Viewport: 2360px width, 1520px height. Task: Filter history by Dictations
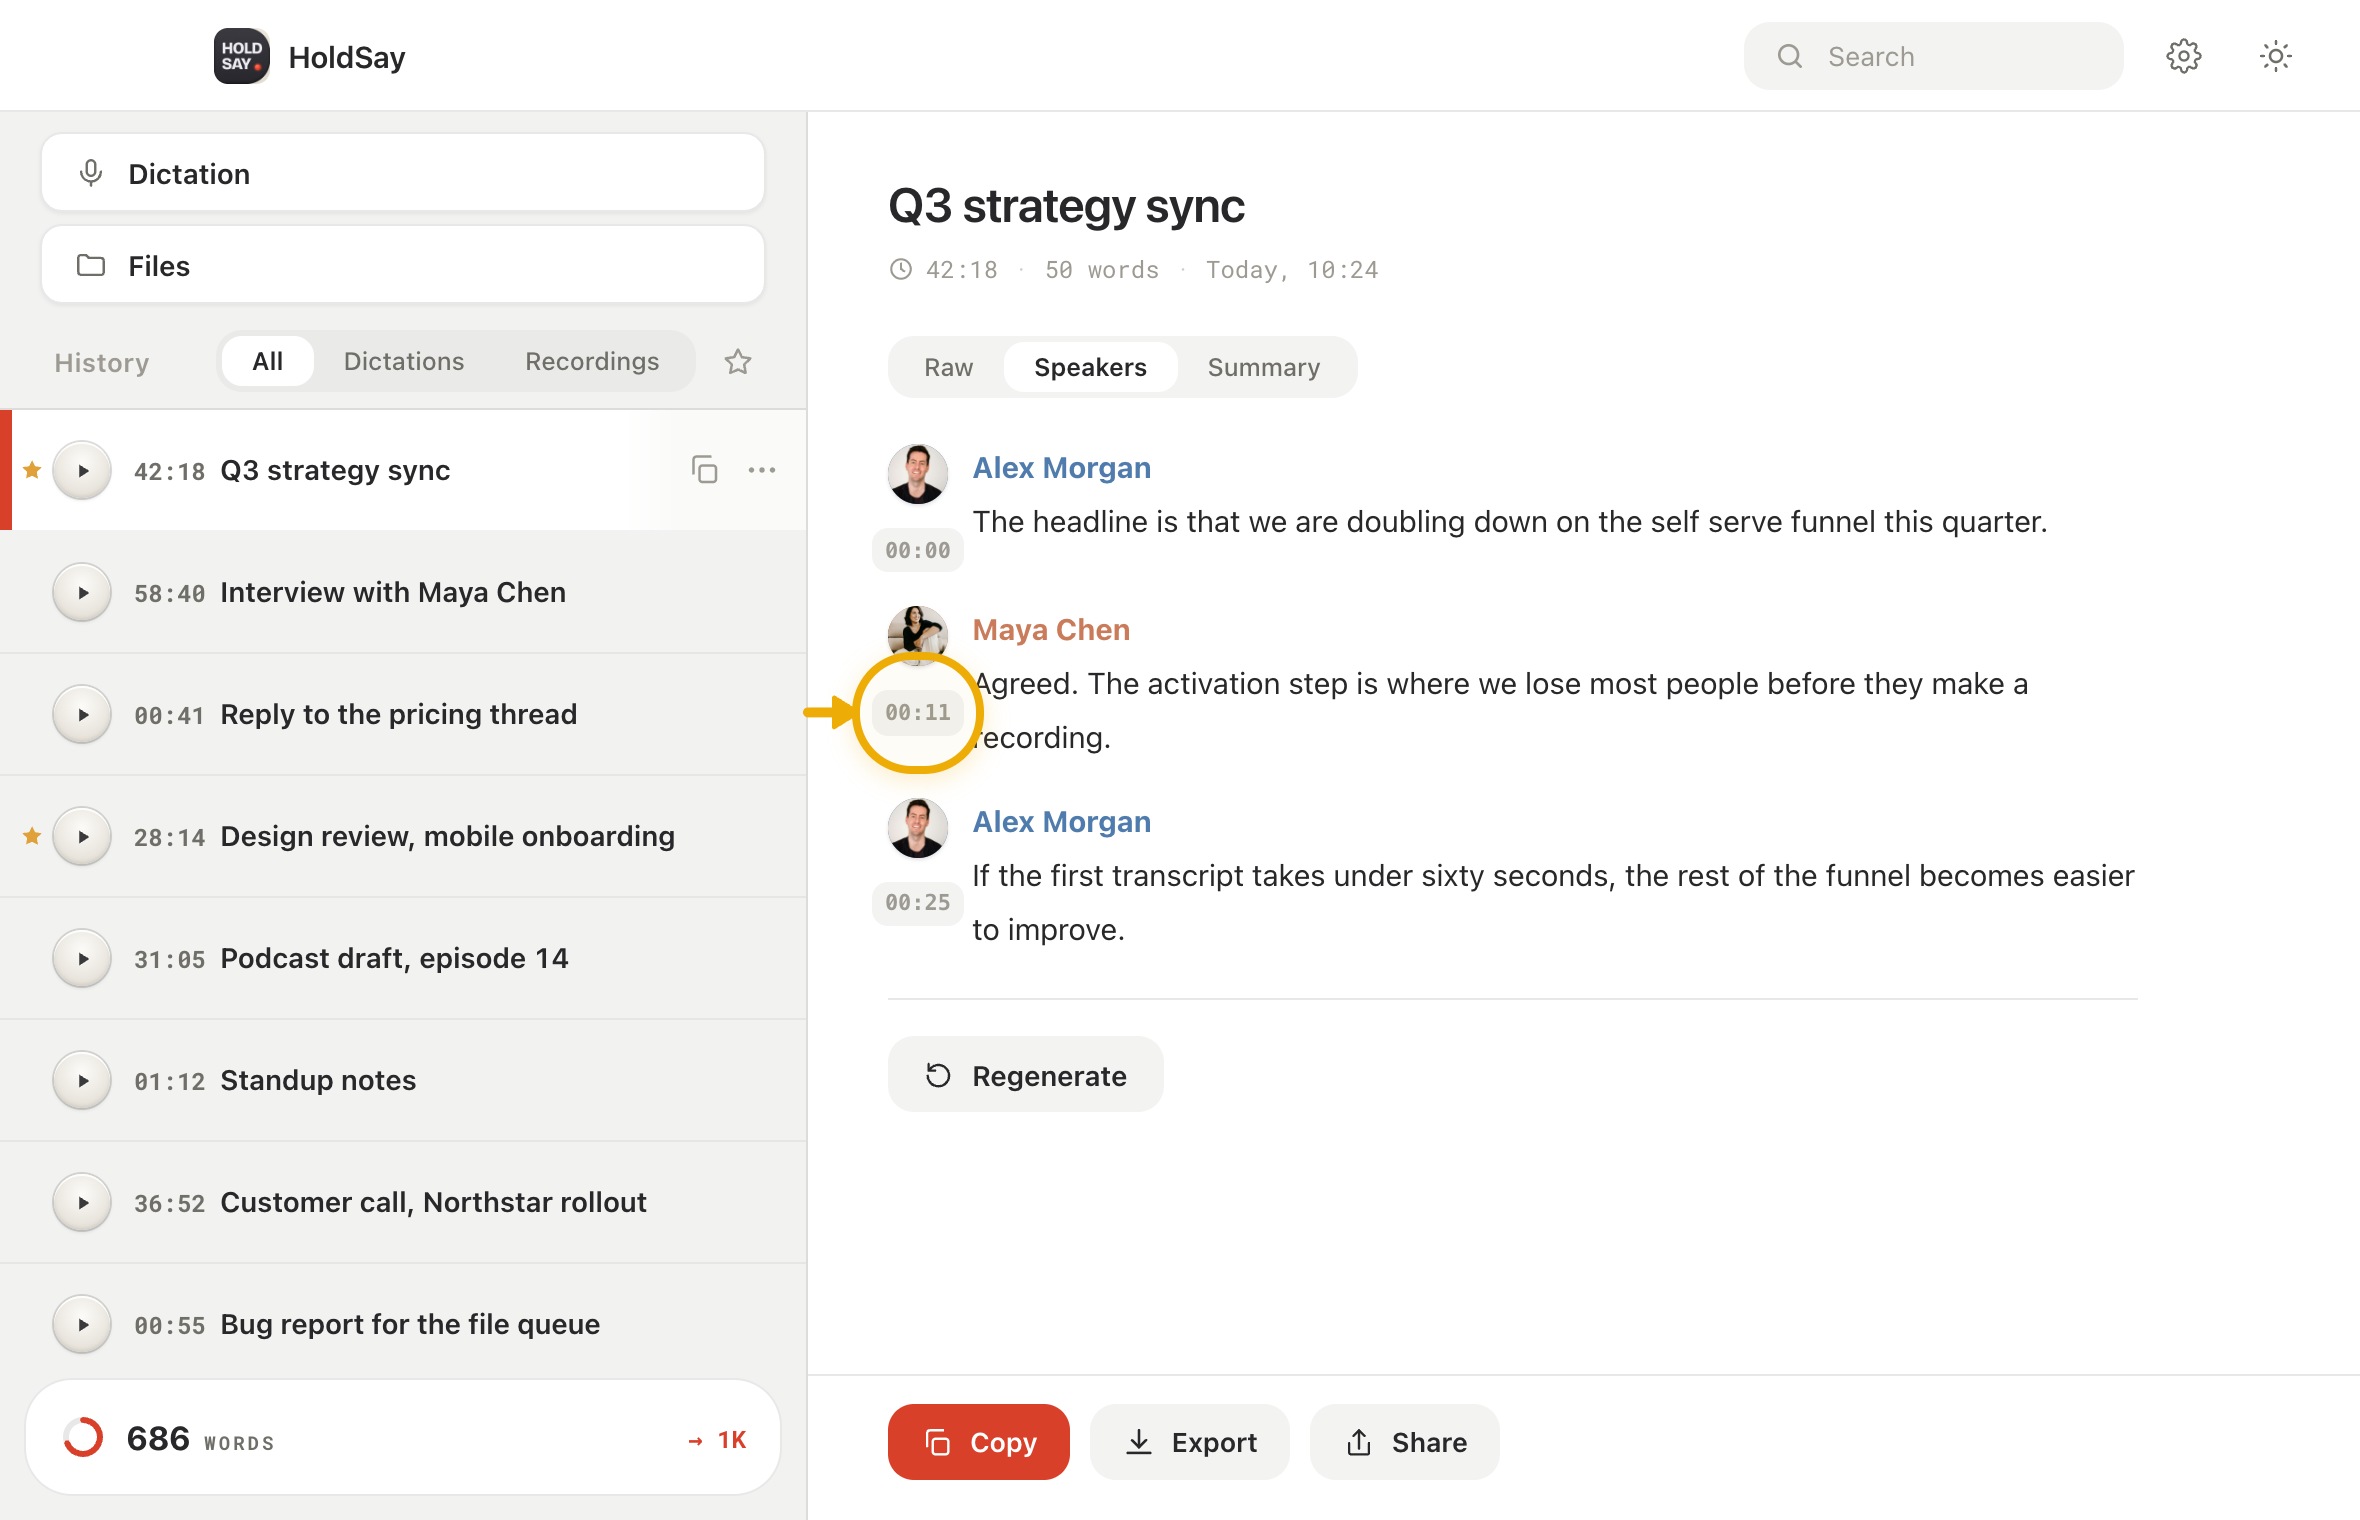tap(404, 361)
